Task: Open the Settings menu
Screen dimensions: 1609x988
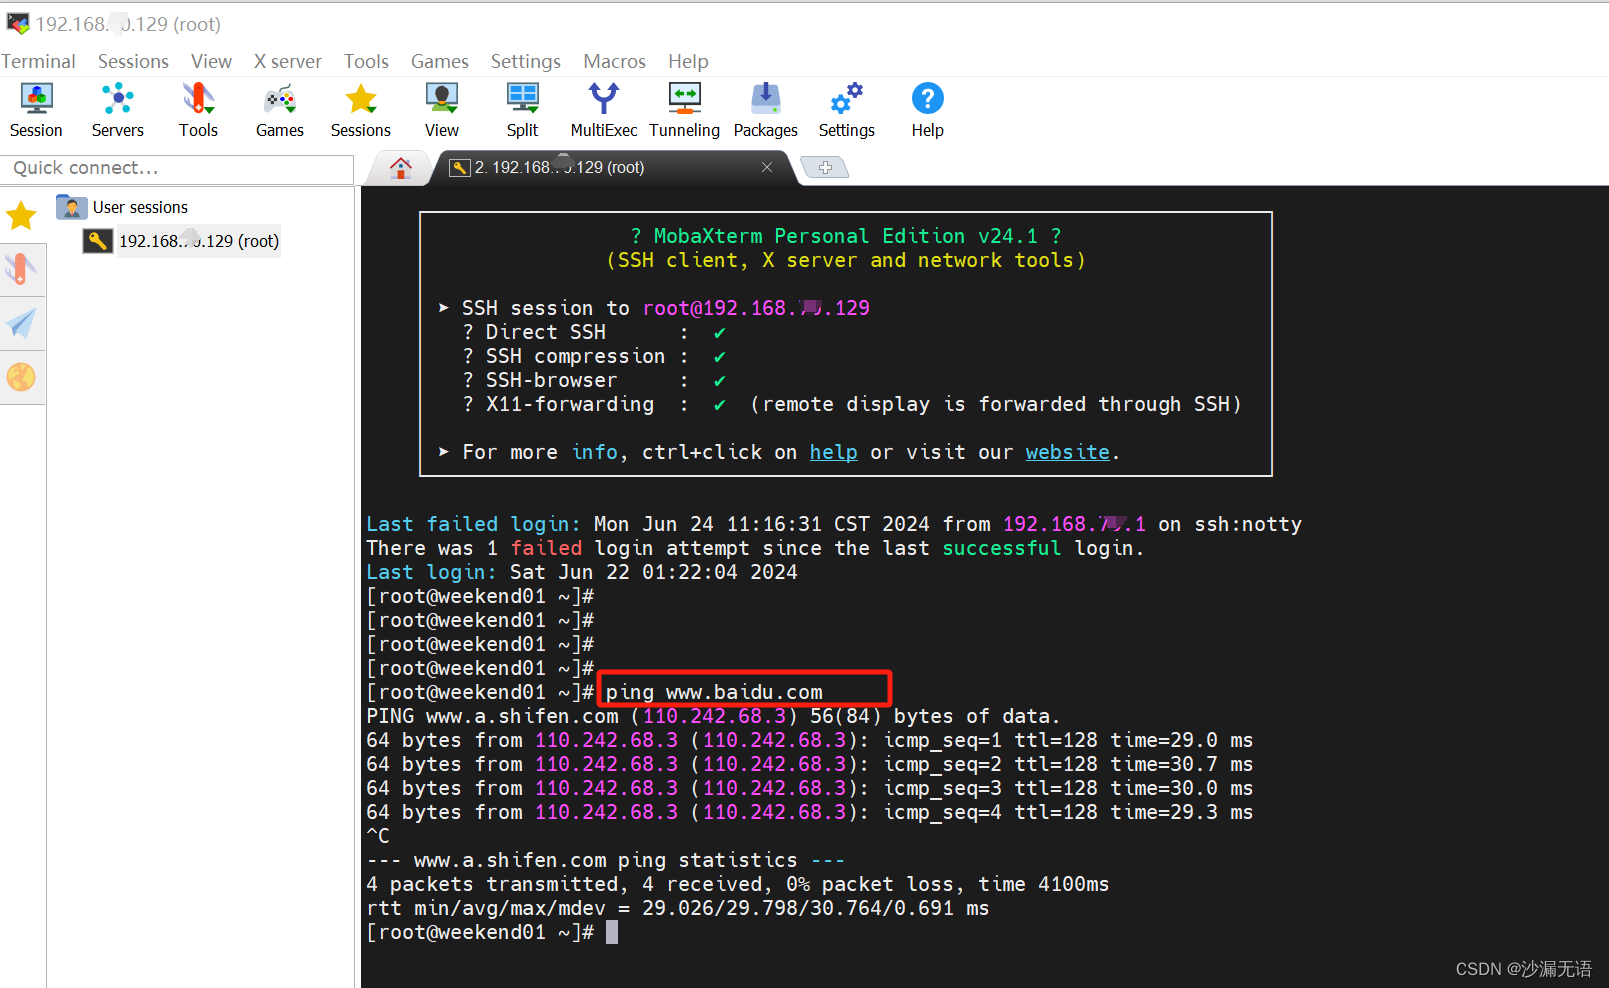Action: point(525,61)
